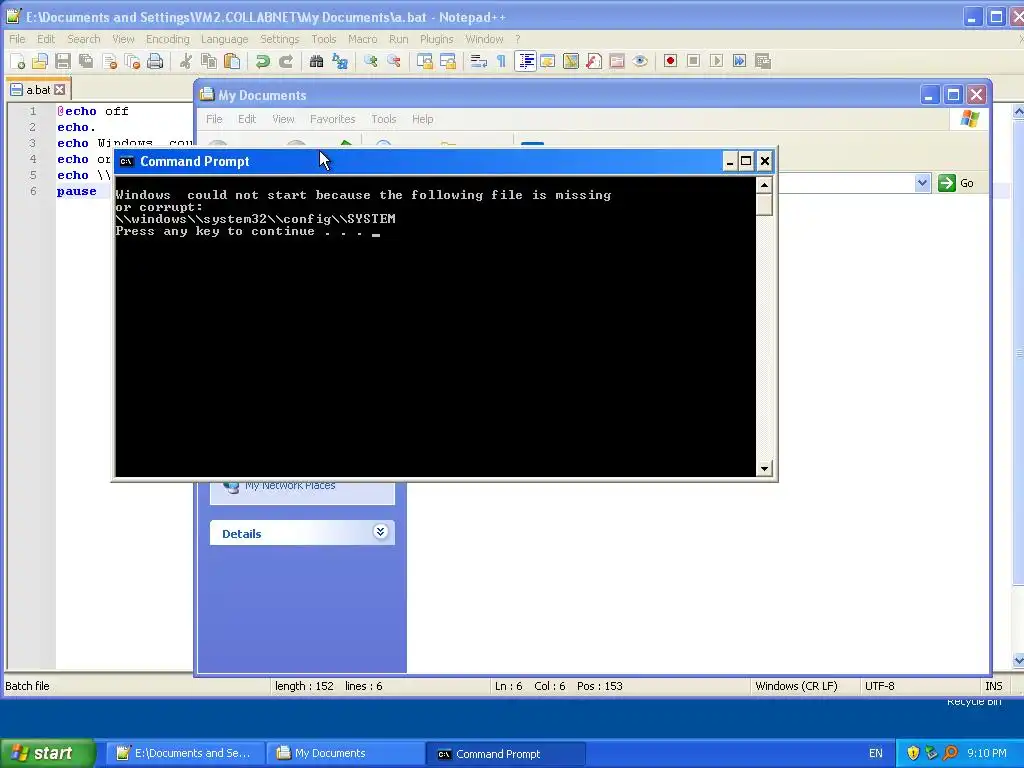
Task: Expand address bar dropdown in My Documents
Action: (922, 183)
